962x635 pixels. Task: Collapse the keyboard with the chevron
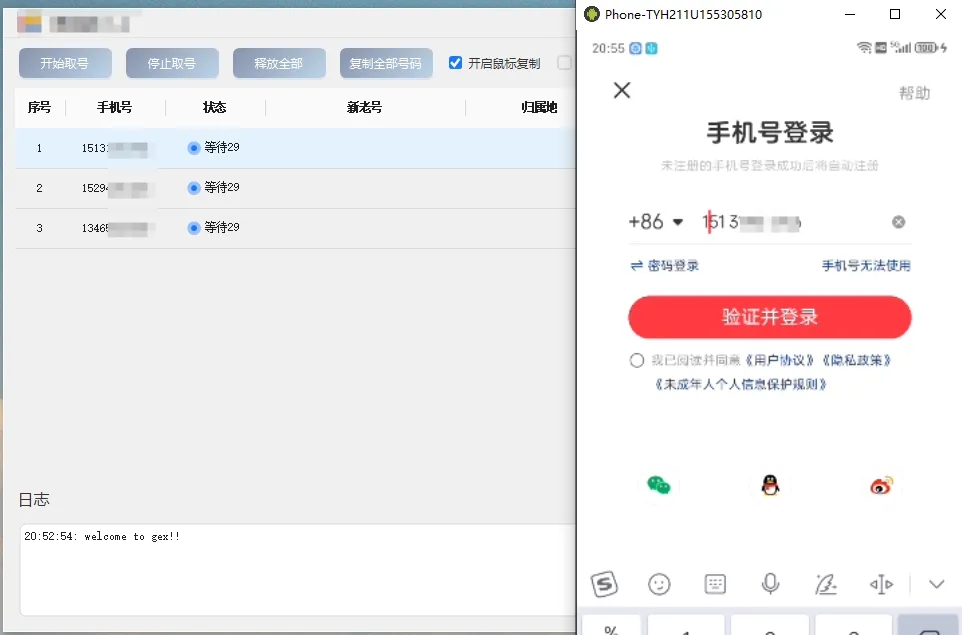click(936, 584)
